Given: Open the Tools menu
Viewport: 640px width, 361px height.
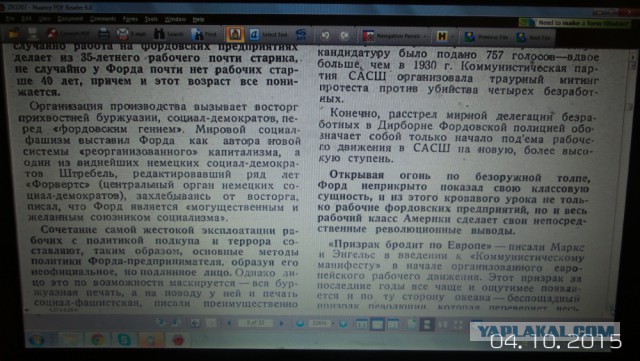Looking at the screenshot, I should point(151,19).
